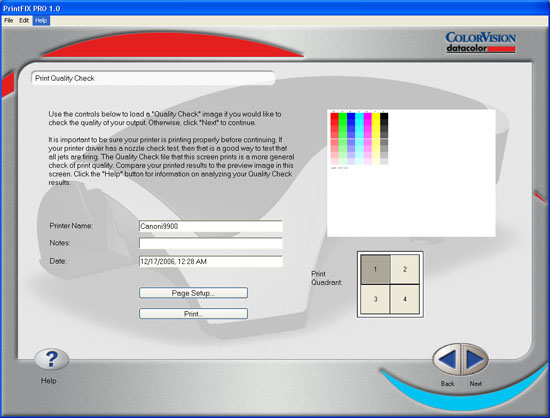
Task: Open the Page Setup dialog
Action: pyautogui.click(x=193, y=293)
